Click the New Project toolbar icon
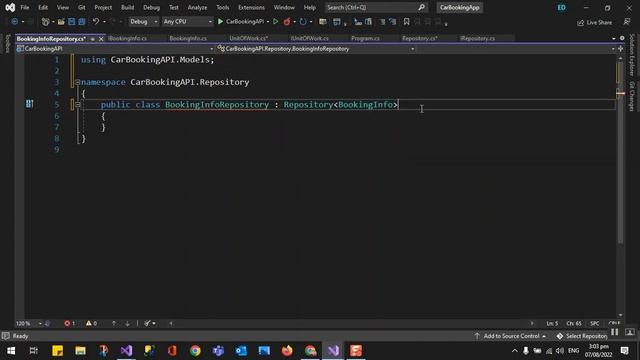 45,22
